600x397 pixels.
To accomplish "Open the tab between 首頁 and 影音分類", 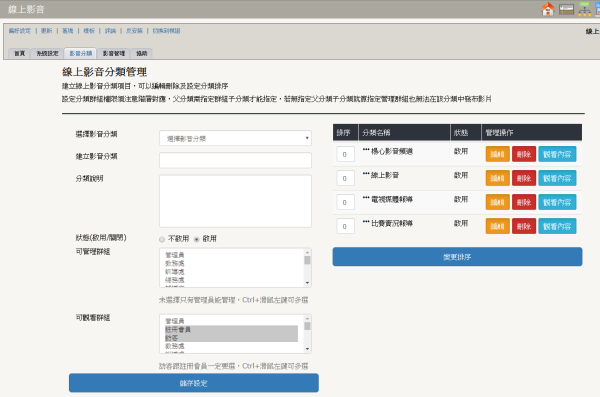I will click(47, 53).
